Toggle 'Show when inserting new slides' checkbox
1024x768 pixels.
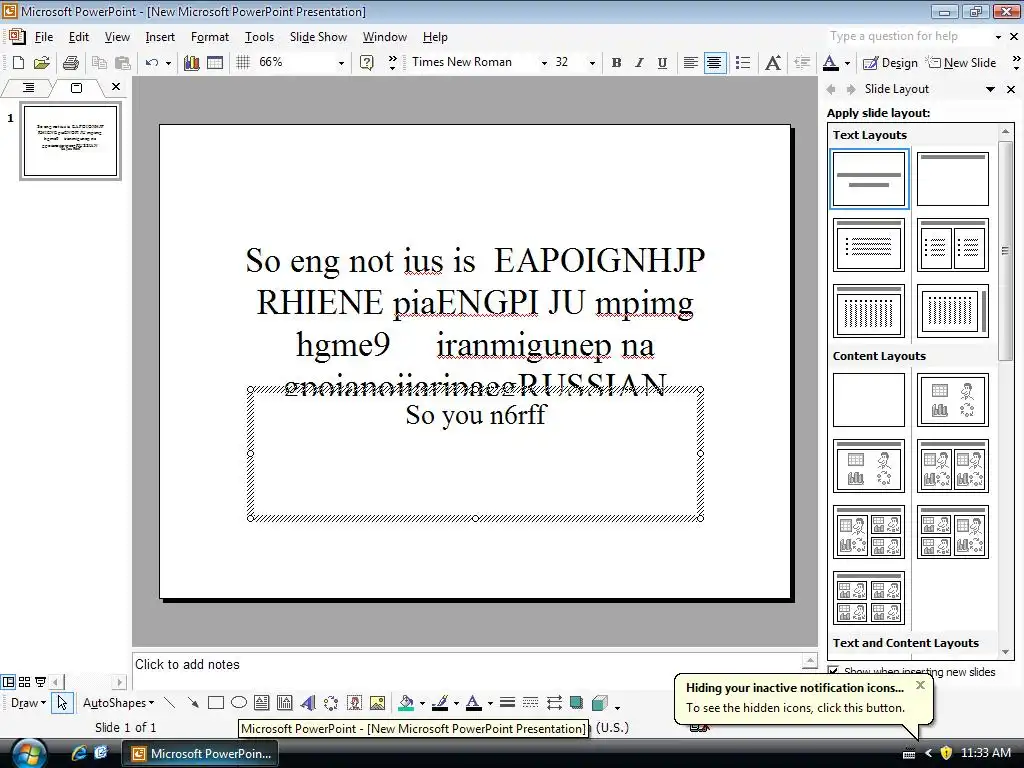click(833, 671)
